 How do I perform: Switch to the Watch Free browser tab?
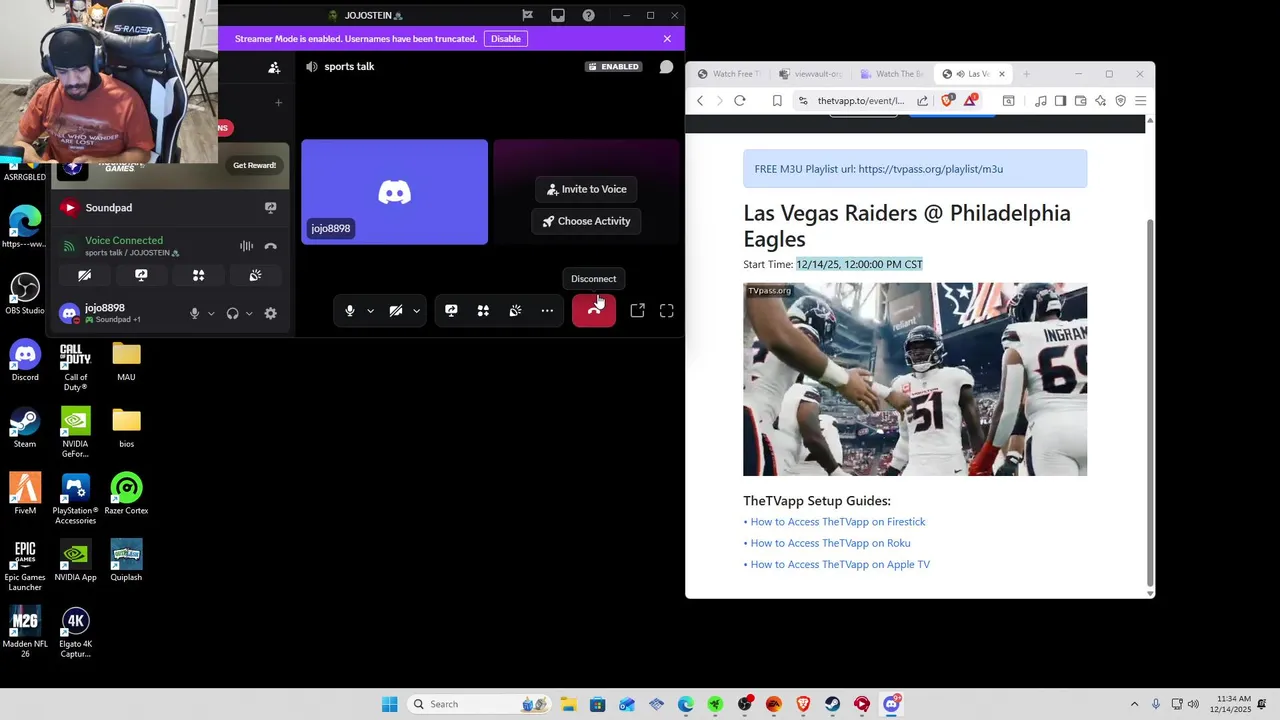tap(729, 74)
